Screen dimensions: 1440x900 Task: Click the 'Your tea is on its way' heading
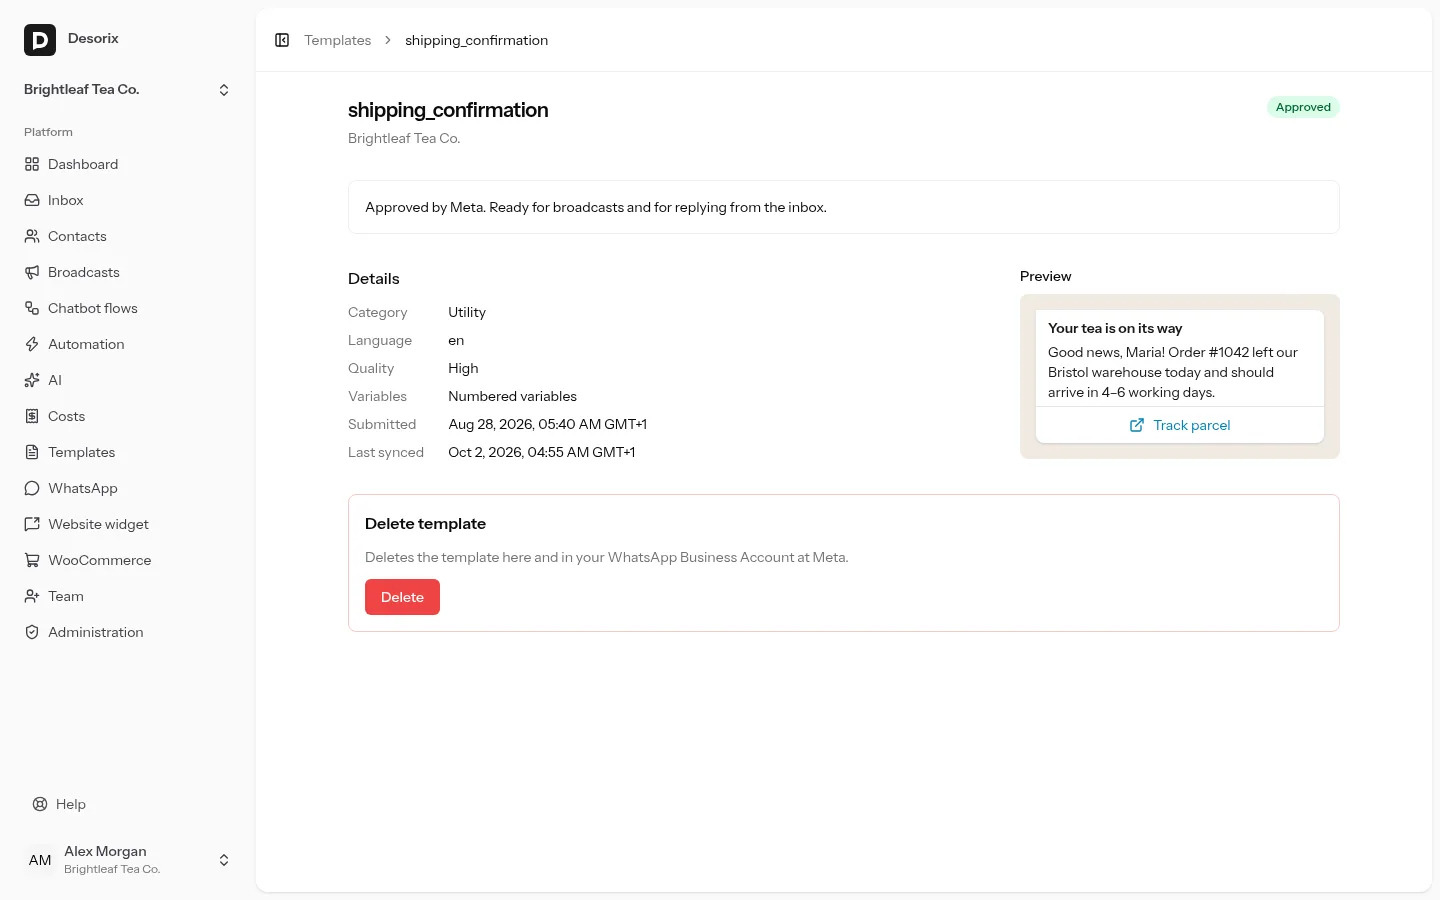pos(1115,328)
